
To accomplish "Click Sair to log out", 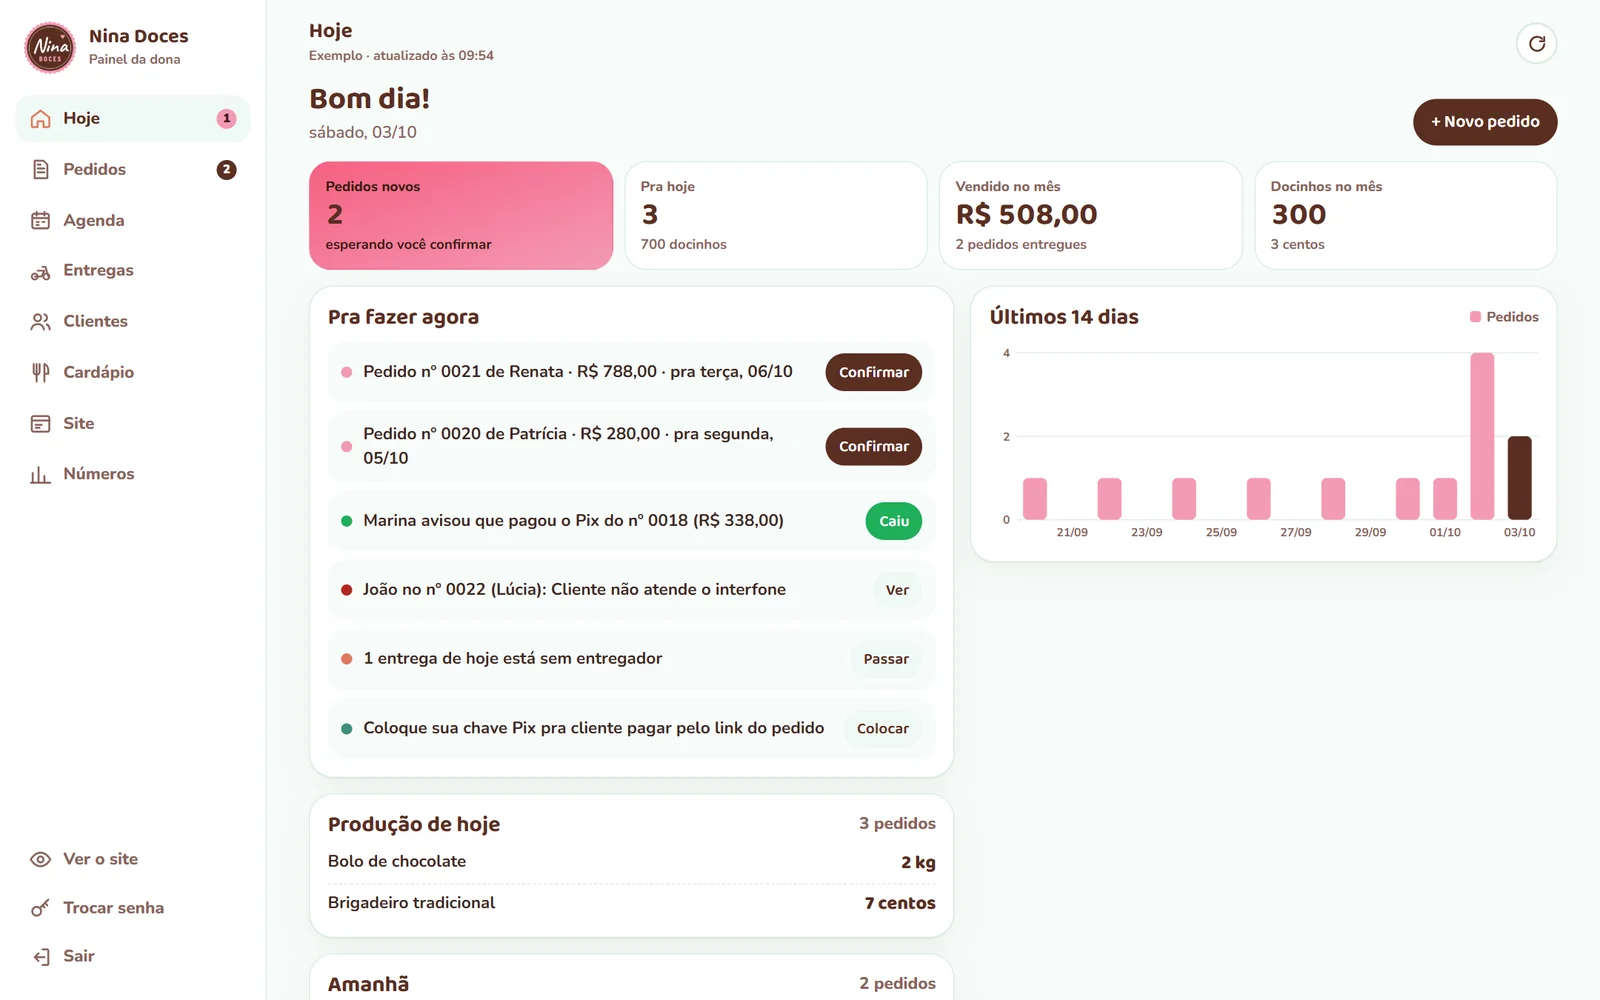I will [x=133, y=957].
